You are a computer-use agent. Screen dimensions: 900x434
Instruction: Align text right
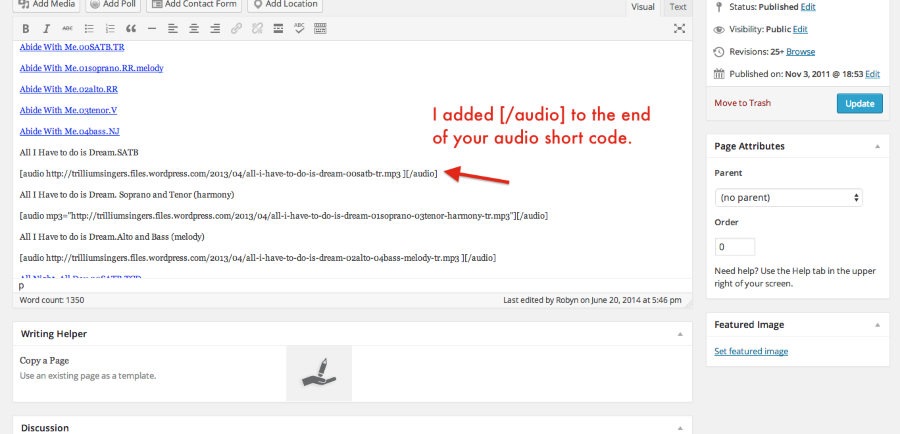[215, 29]
